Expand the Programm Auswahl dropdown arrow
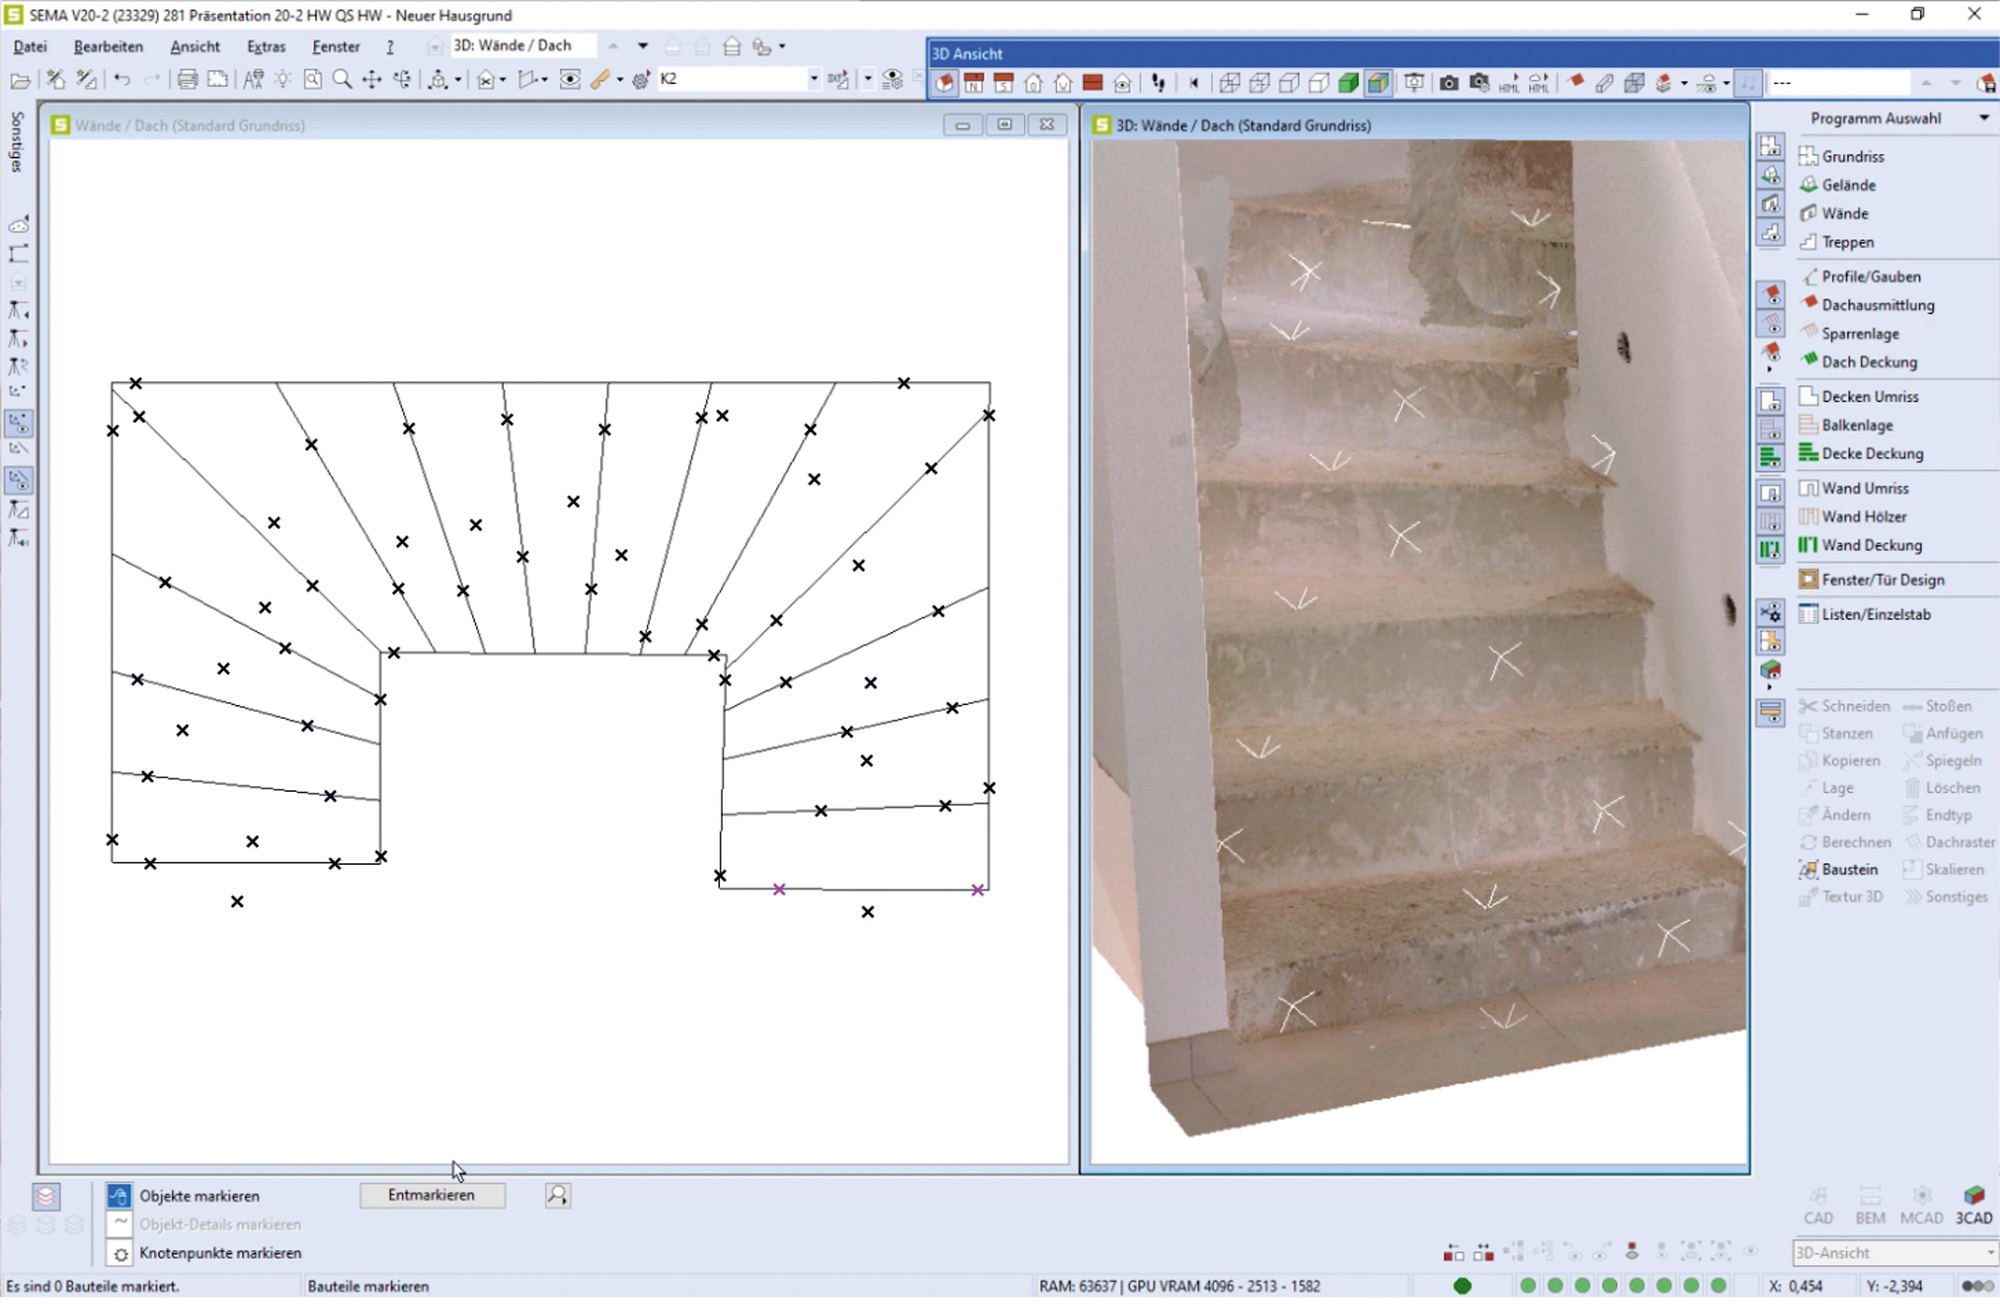The height and width of the screenshot is (1304, 2000). (1983, 118)
